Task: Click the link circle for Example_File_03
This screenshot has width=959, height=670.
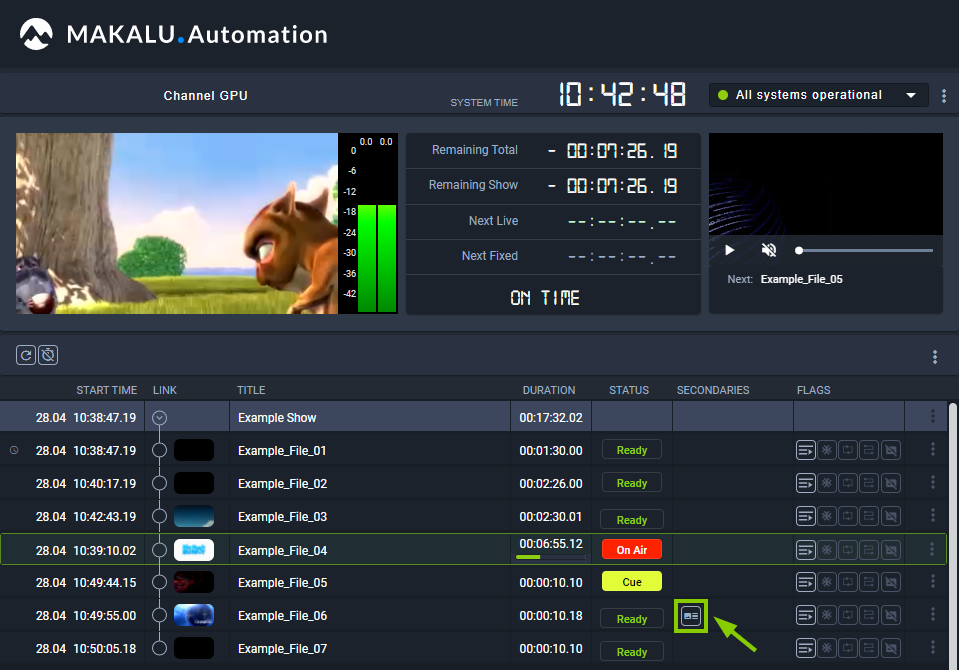Action: 160,516
